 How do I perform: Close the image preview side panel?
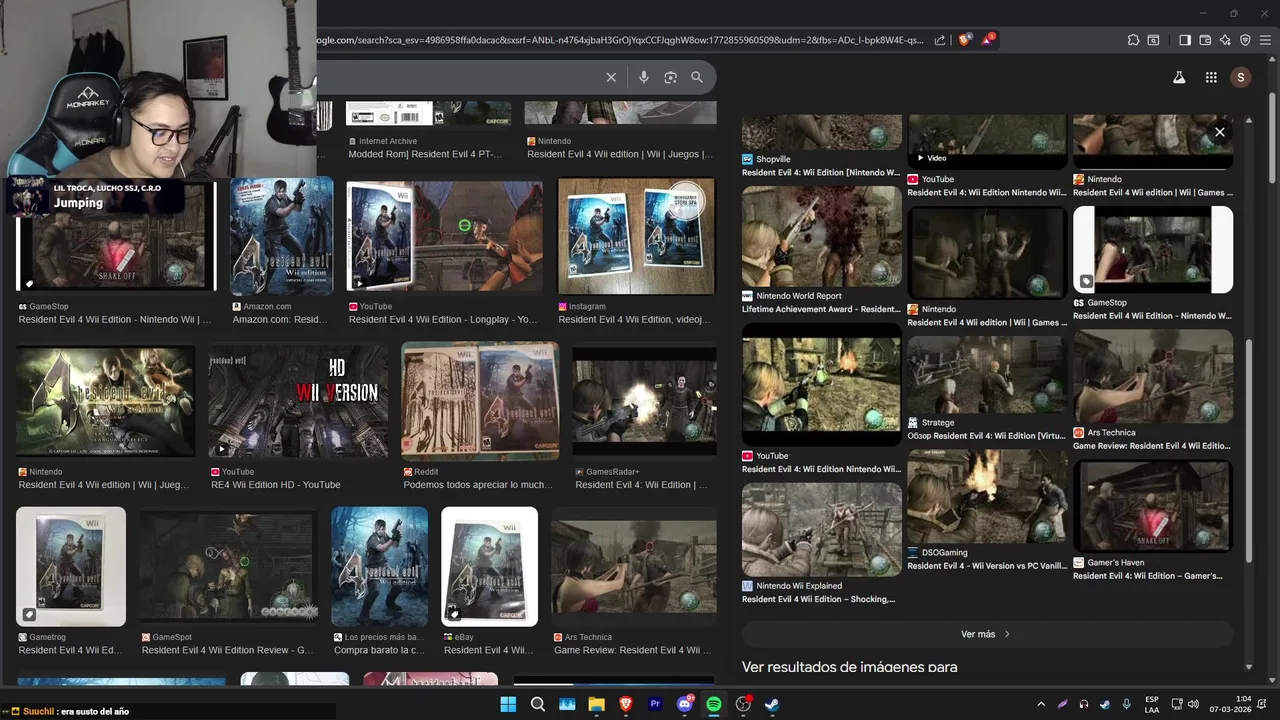(x=1219, y=132)
